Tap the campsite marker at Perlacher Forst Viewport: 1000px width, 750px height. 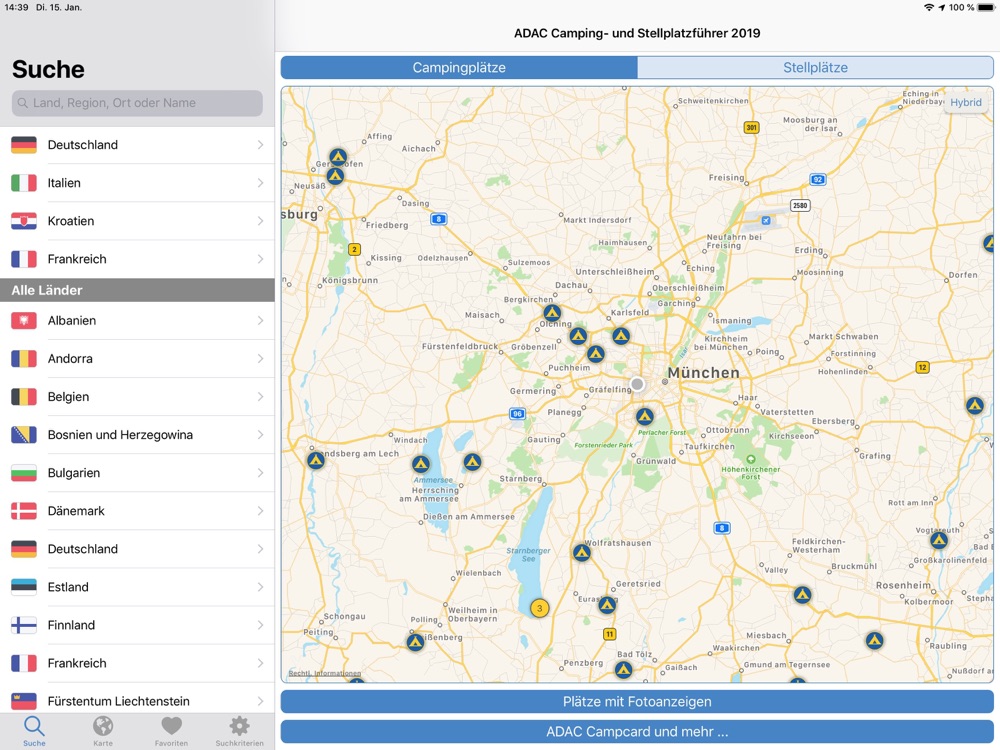click(x=645, y=416)
